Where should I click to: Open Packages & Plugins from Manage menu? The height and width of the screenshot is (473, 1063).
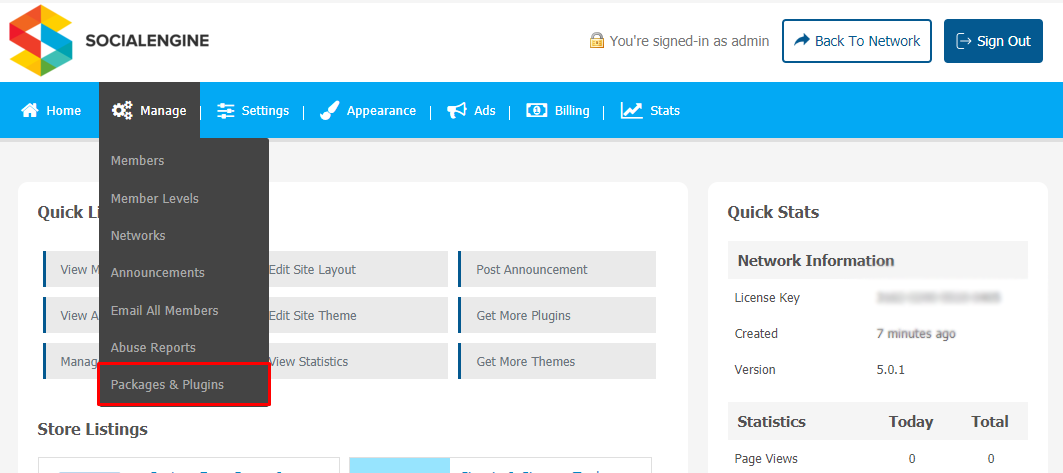(x=167, y=385)
